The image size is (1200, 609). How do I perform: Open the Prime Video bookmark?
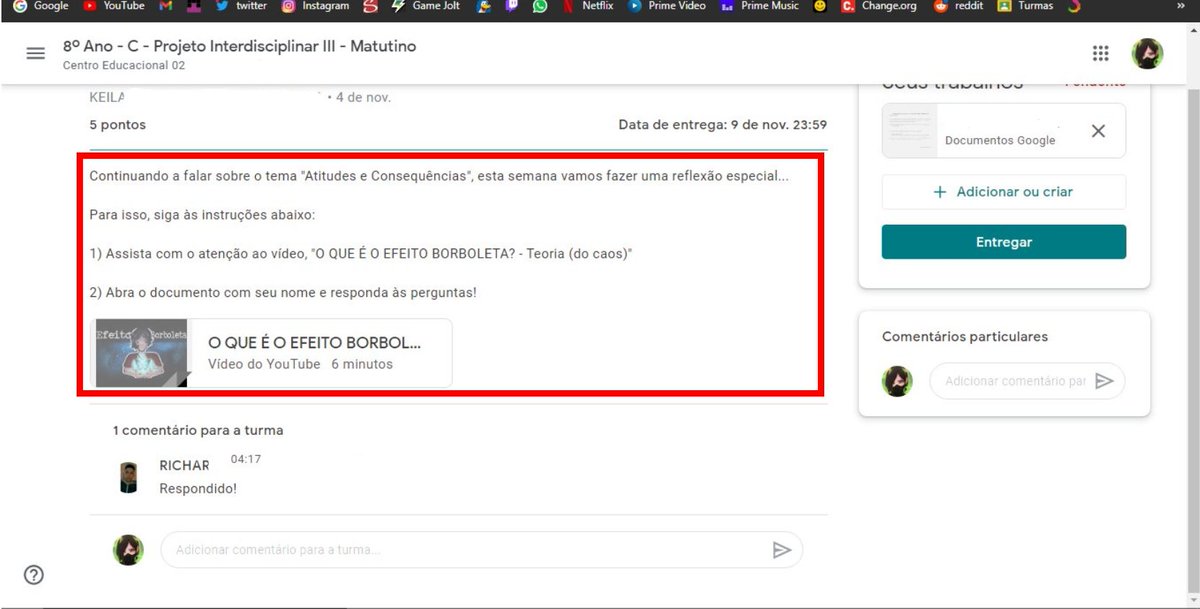(667, 6)
